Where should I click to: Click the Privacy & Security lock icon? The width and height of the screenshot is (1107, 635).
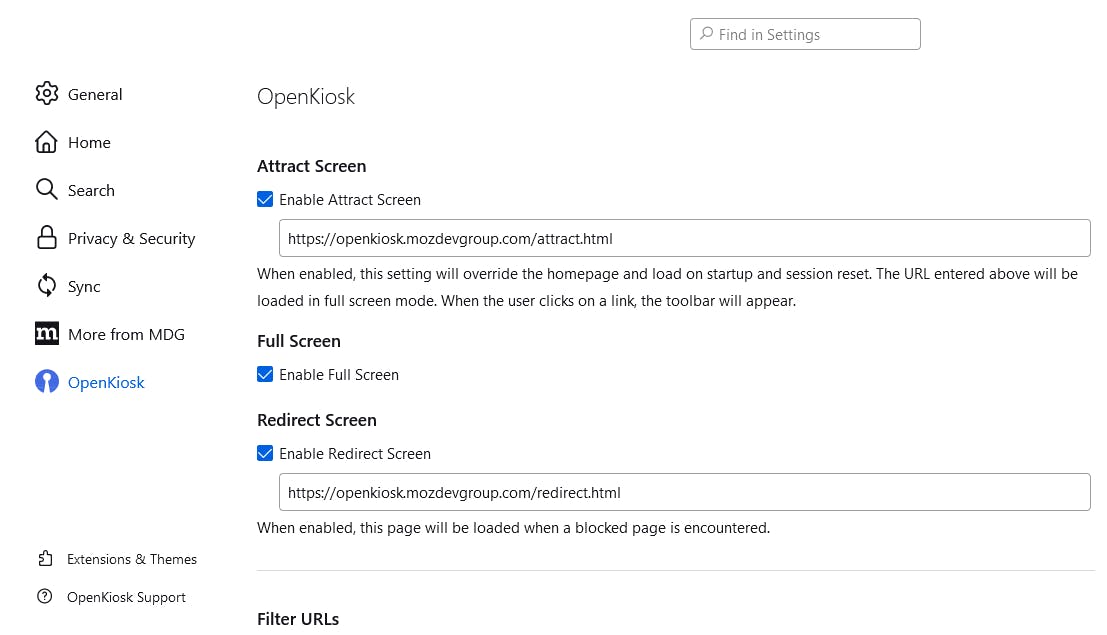46,238
